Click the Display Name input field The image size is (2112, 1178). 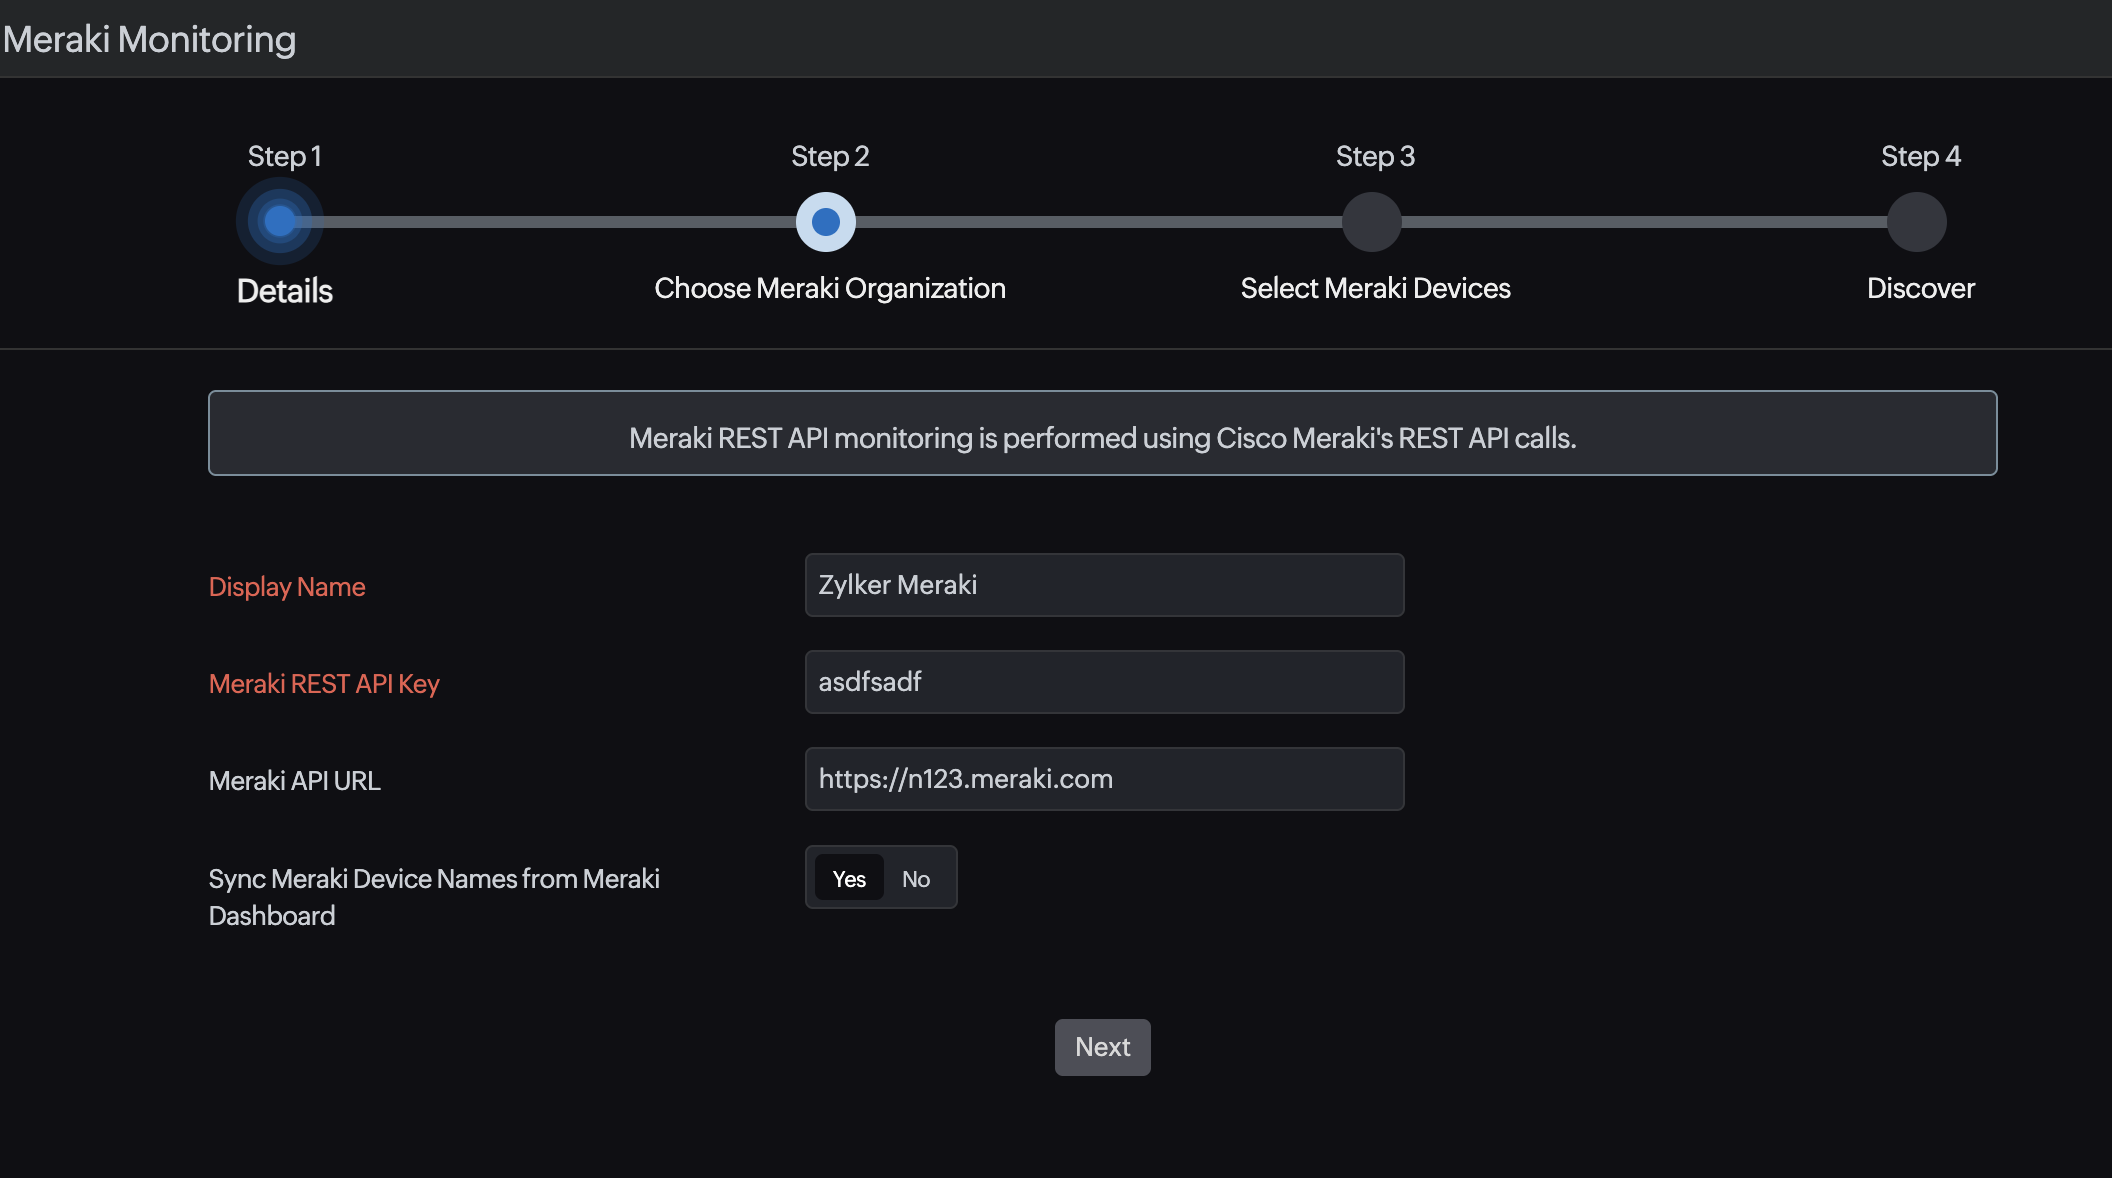pyautogui.click(x=1104, y=585)
